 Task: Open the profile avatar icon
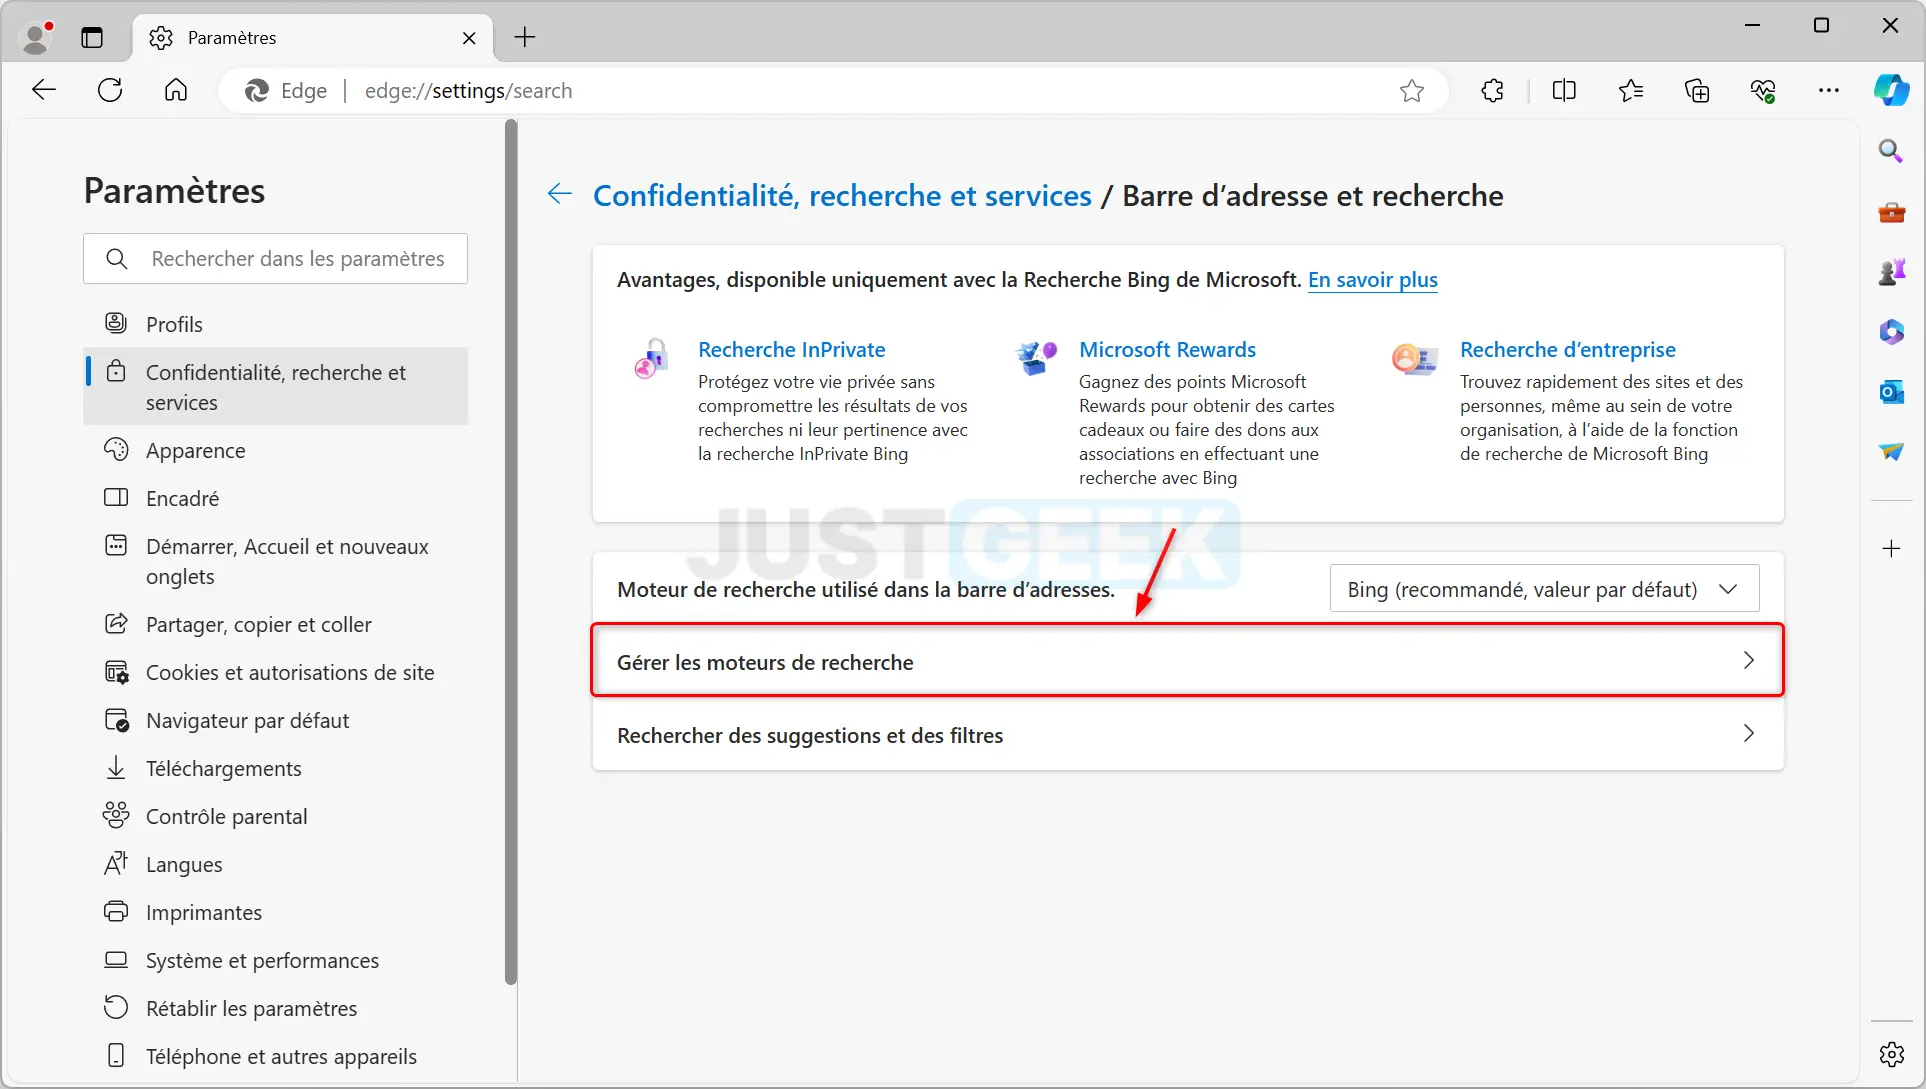pos(37,37)
